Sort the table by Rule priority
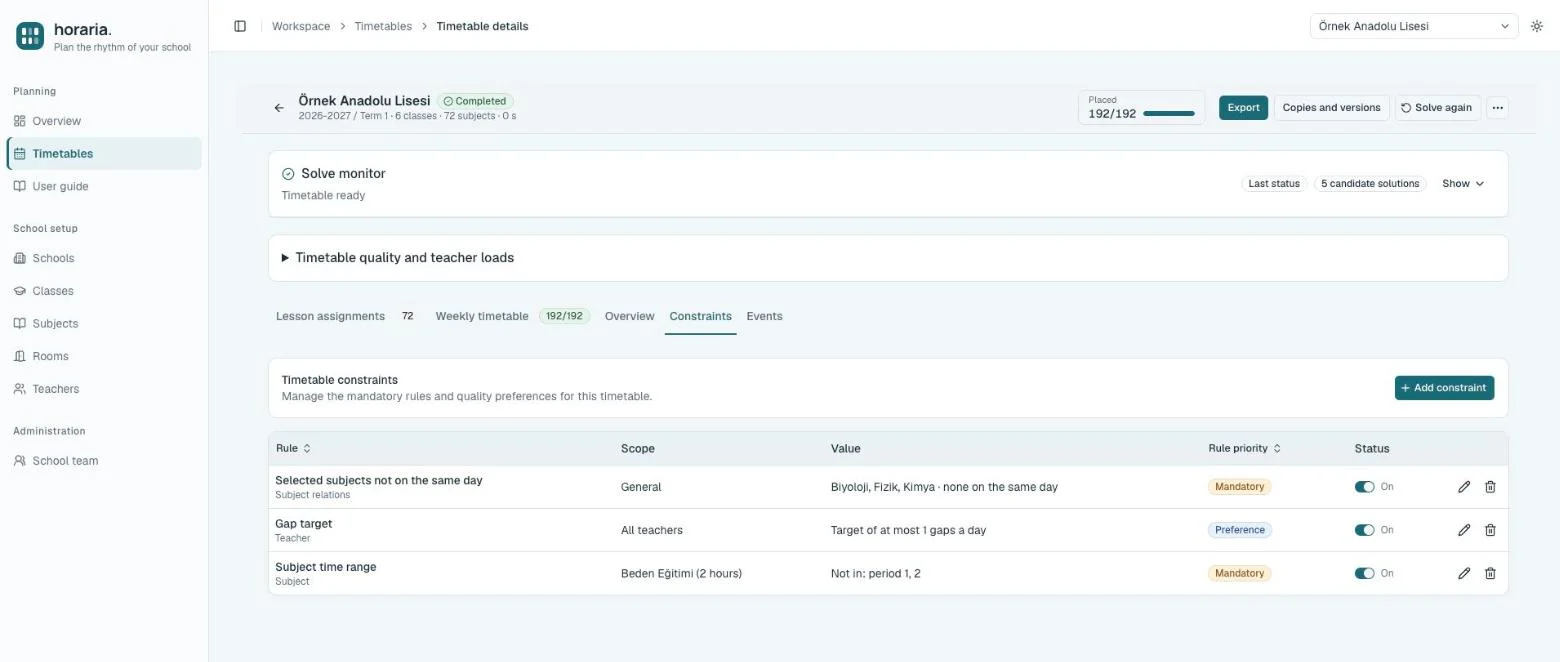The height and width of the screenshot is (662, 1560). 1245,448
